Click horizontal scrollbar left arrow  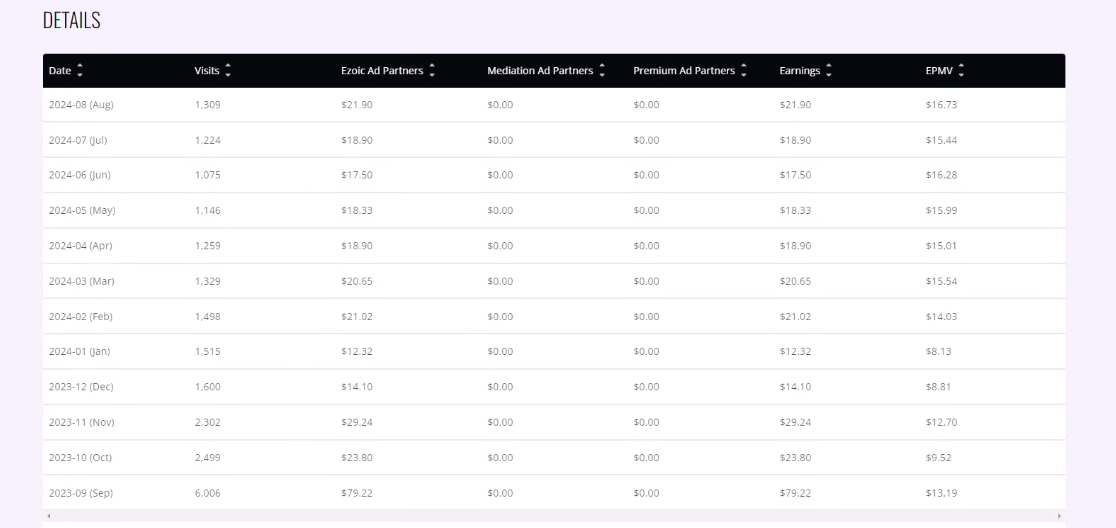pyautogui.click(x=48, y=516)
